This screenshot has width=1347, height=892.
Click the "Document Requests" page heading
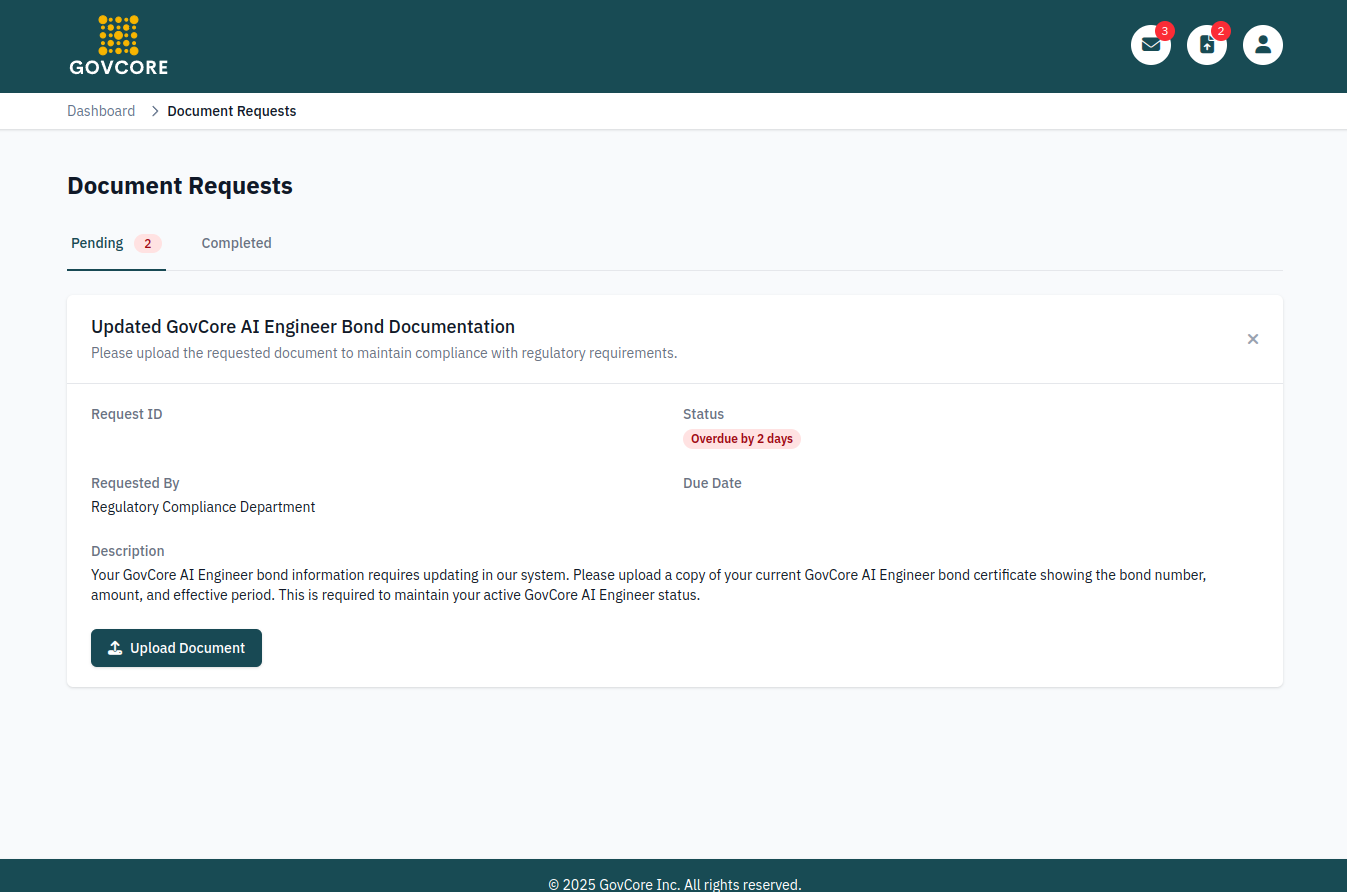point(180,186)
